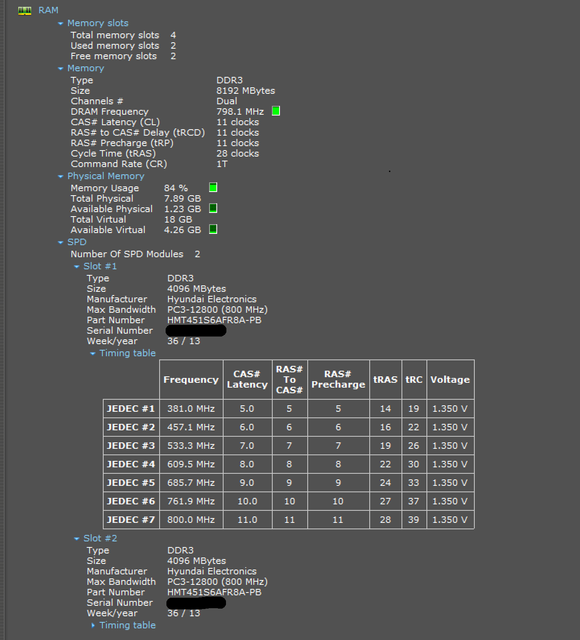Click the Frequency column header

[x=191, y=380]
